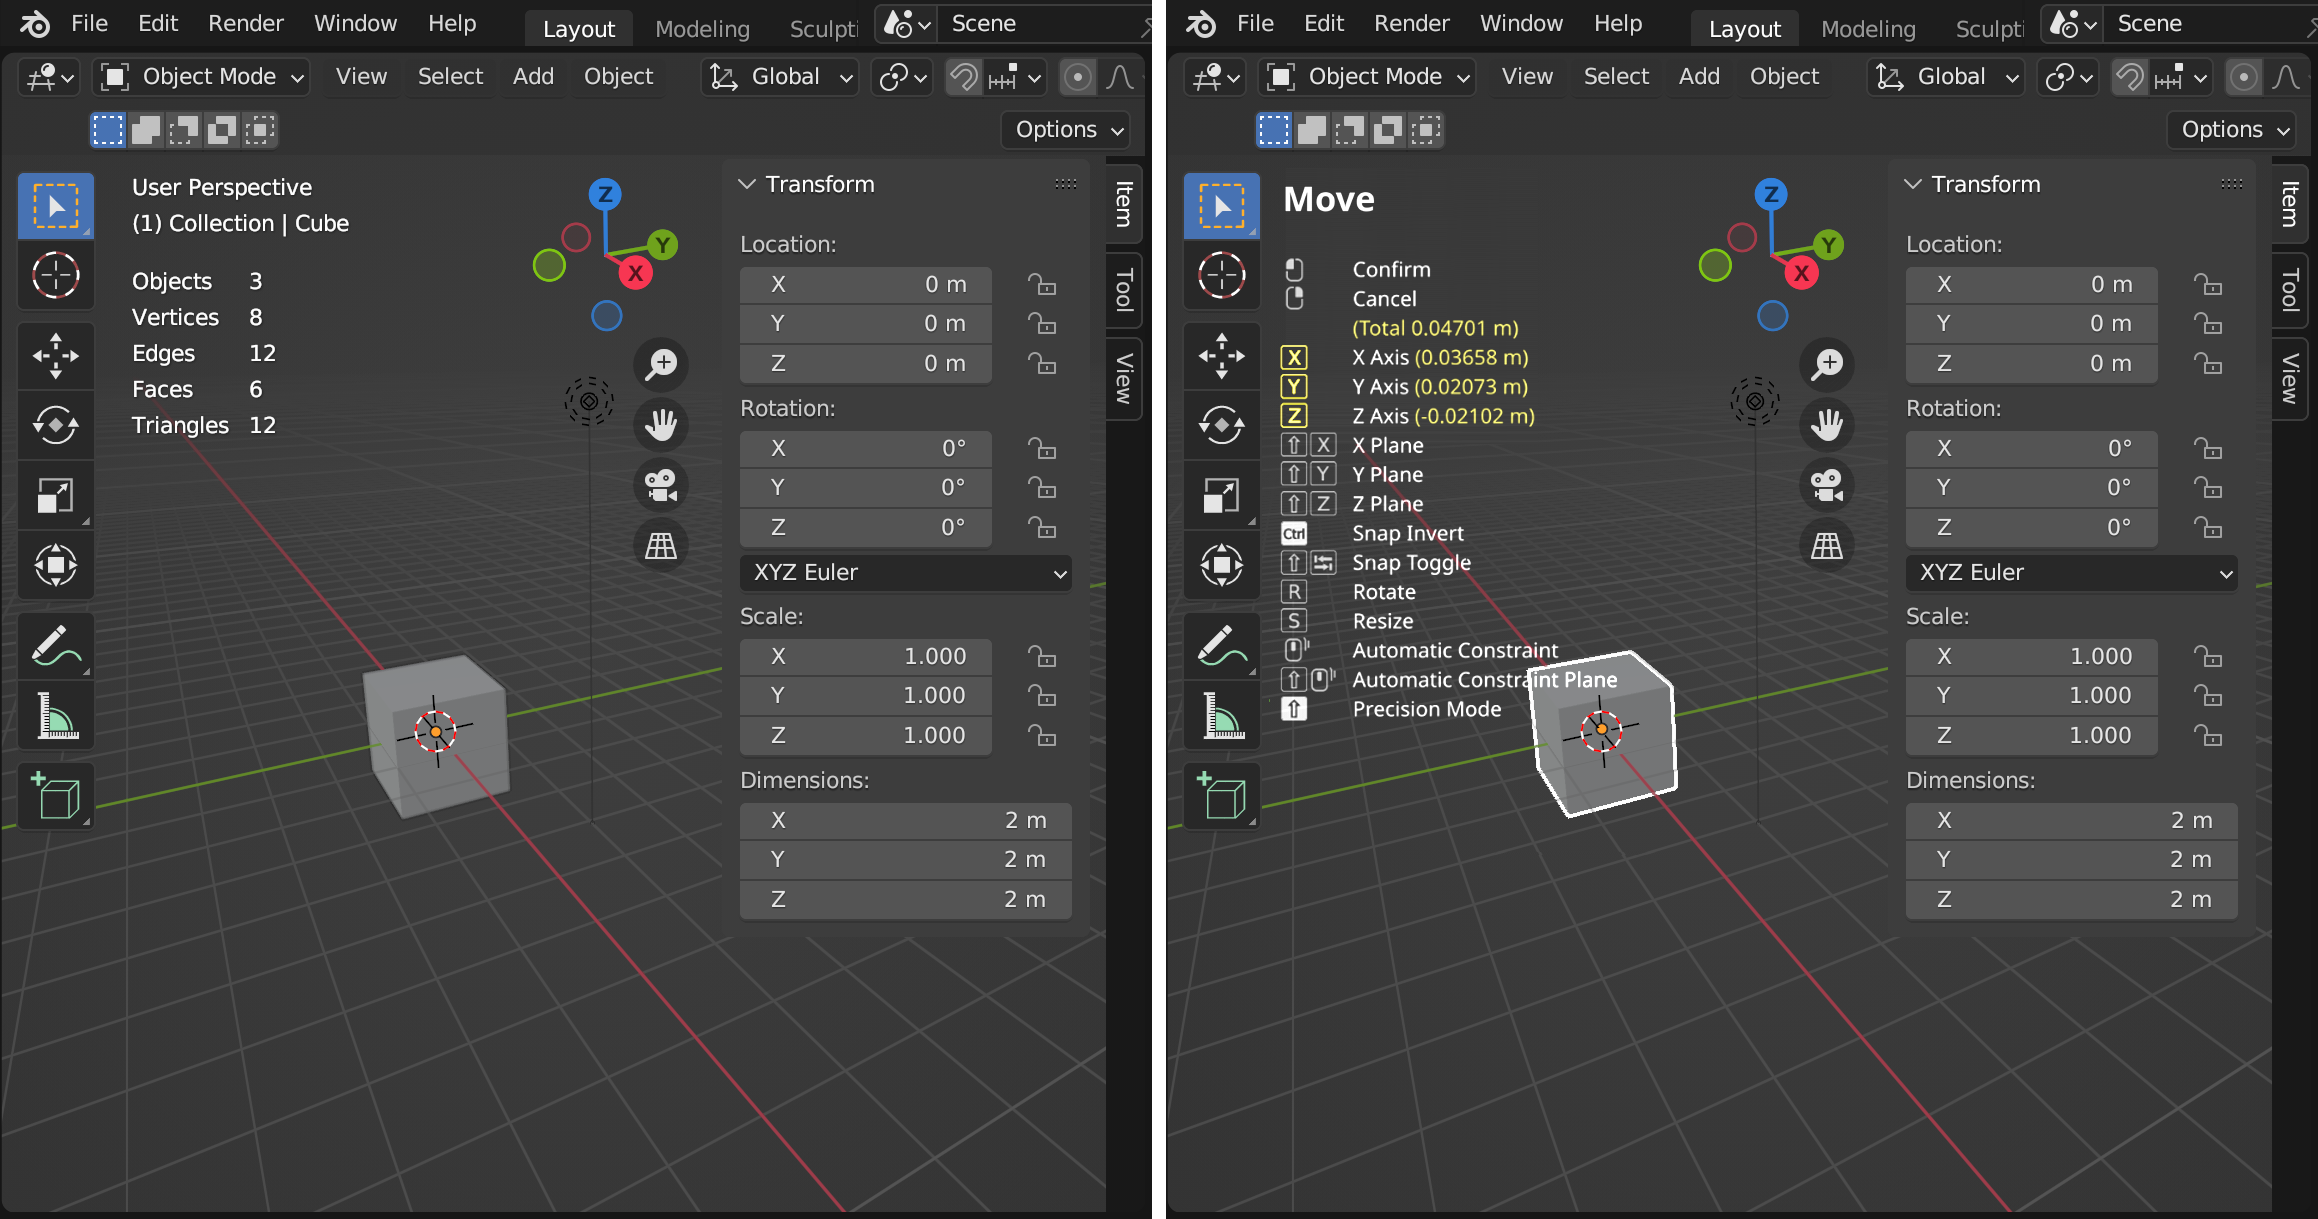The width and height of the screenshot is (2318, 1219).
Task: Open Options dropdown in left window
Action: tap(1068, 130)
